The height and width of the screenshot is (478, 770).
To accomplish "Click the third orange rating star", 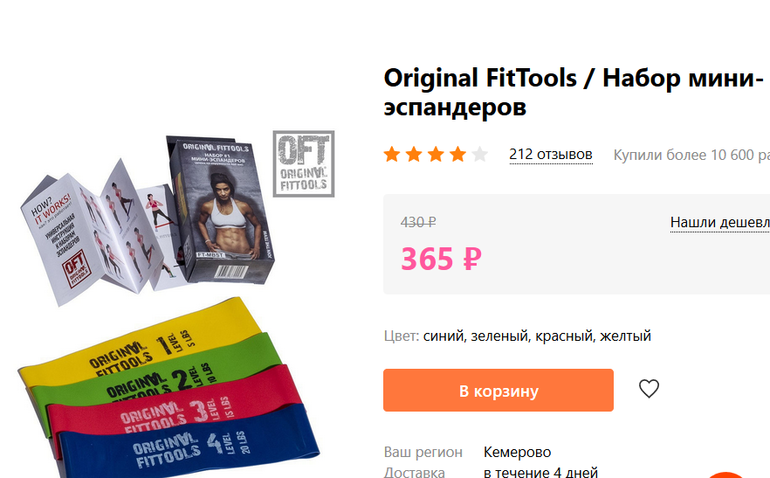I will coord(436,154).
